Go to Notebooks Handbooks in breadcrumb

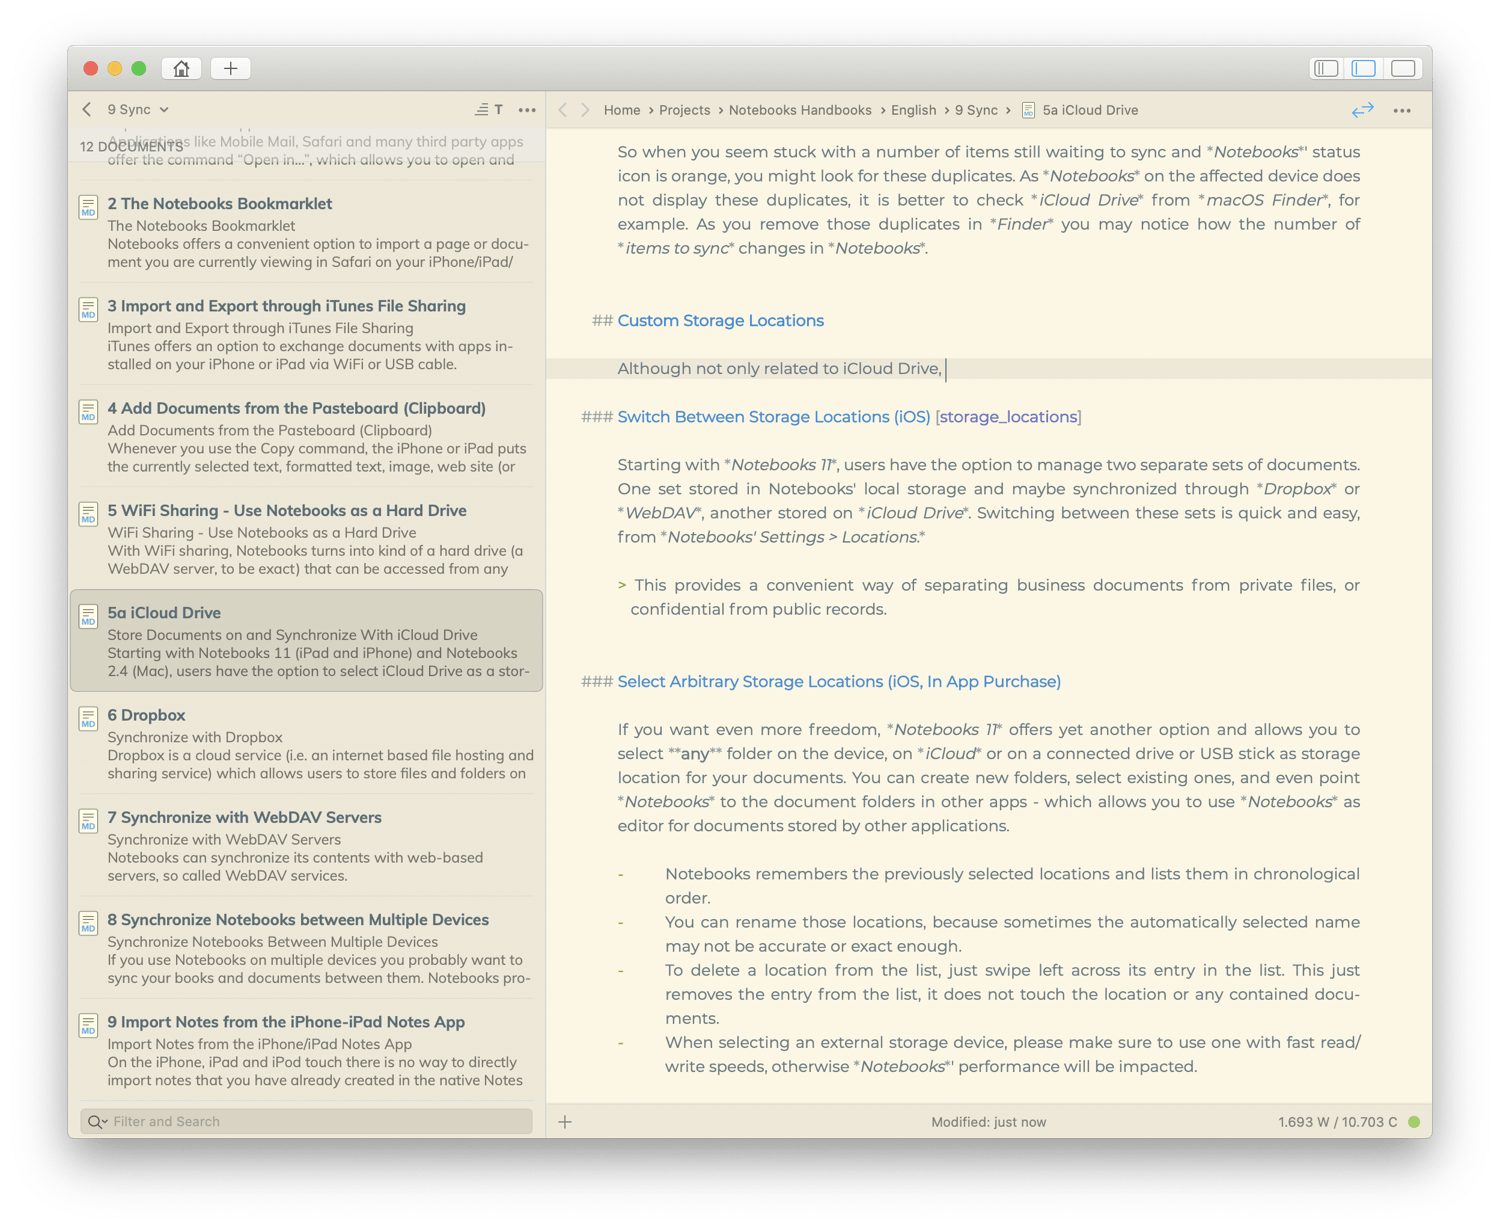point(800,110)
